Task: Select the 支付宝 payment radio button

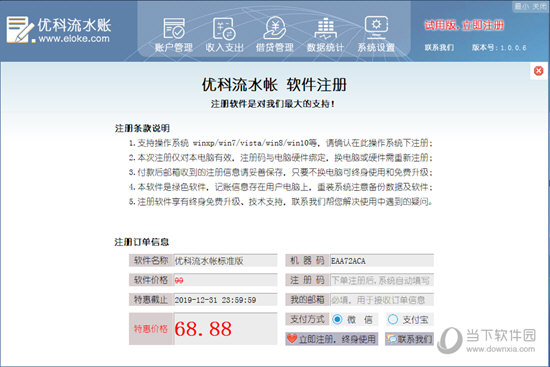Action: pos(393,319)
